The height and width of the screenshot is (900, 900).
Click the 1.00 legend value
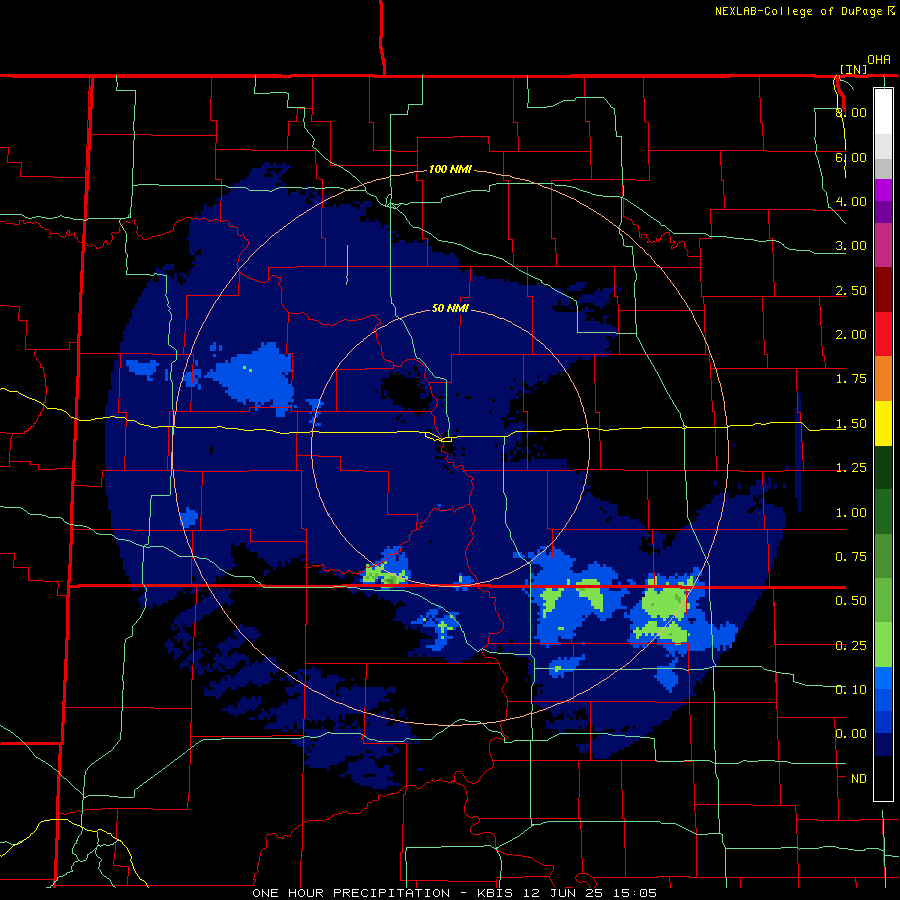tap(851, 513)
